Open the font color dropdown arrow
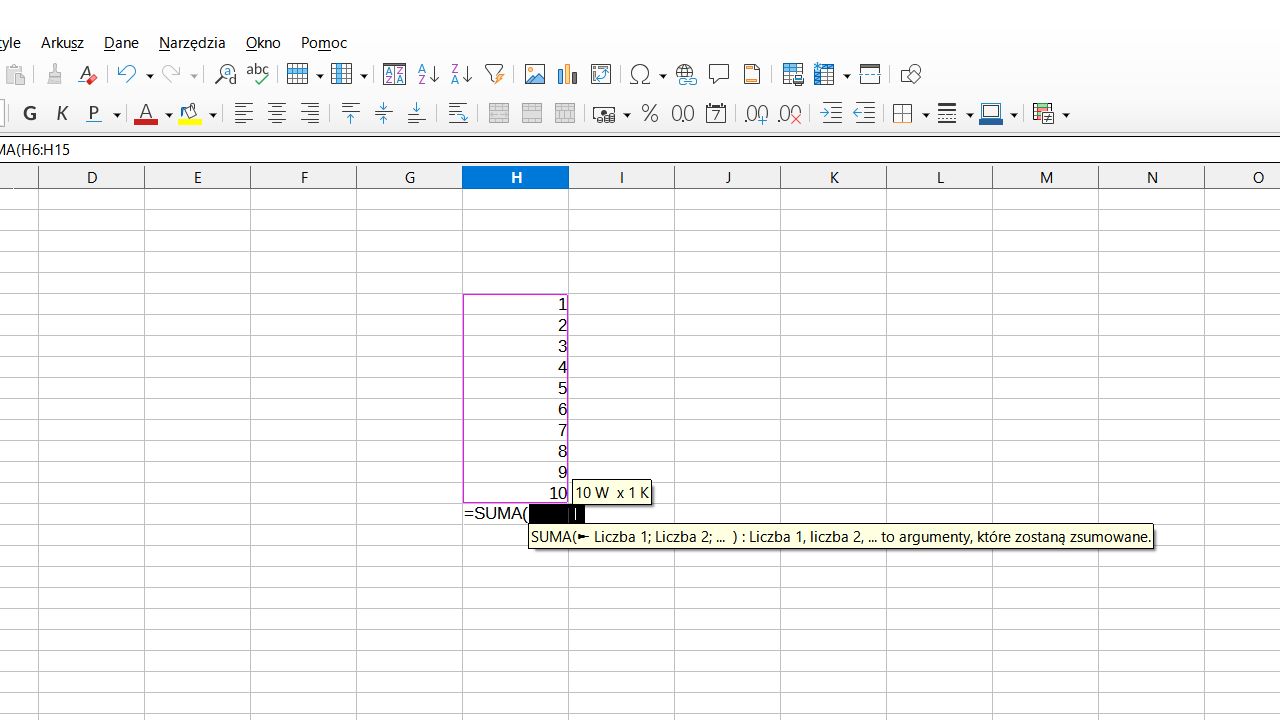This screenshot has width=1280, height=720. tap(168, 114)
